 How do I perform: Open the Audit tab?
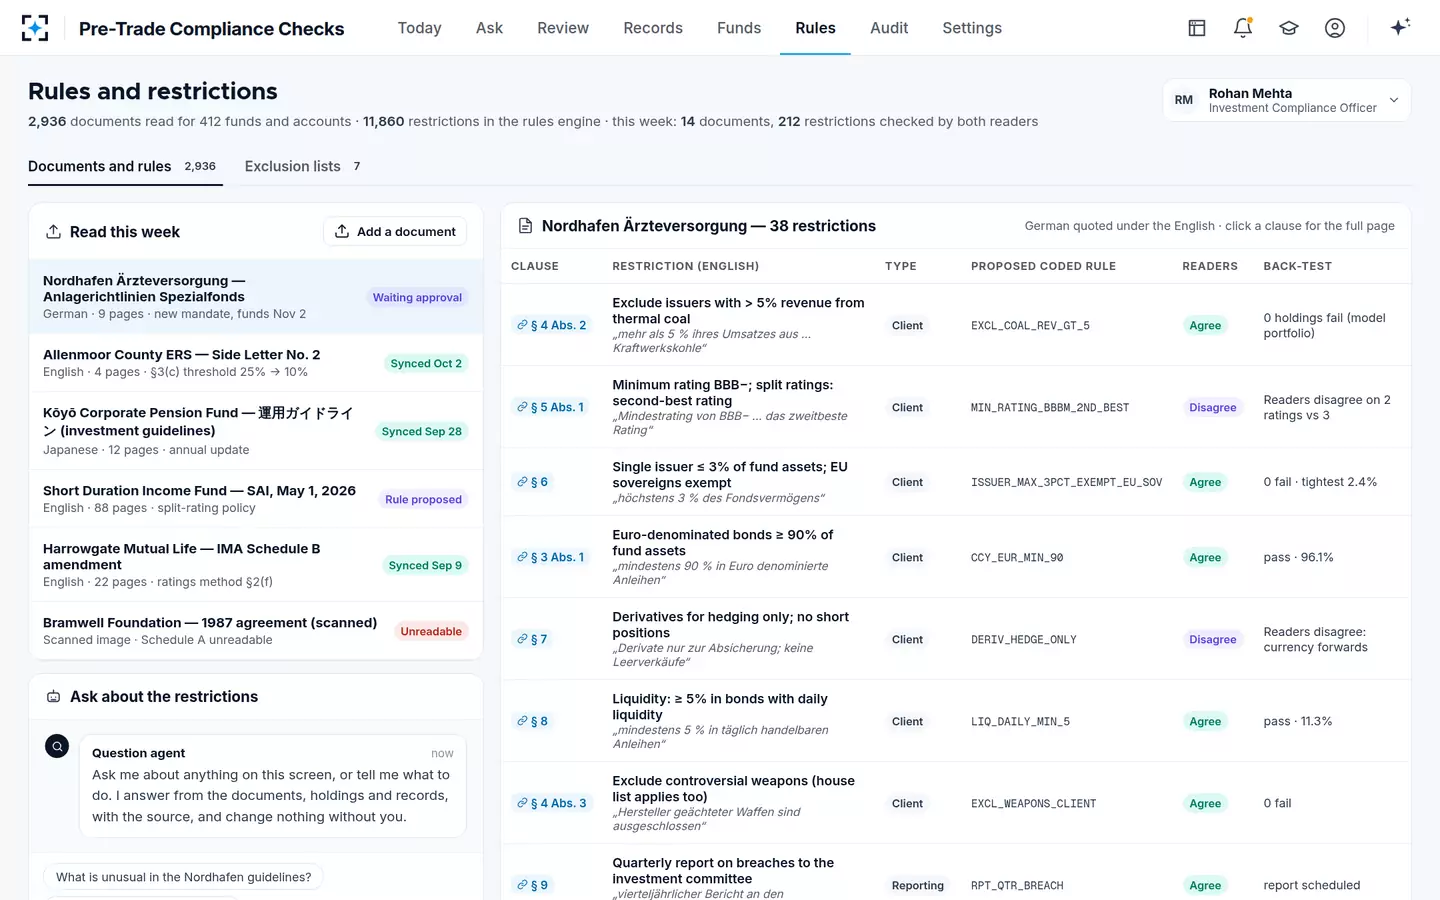889,28
